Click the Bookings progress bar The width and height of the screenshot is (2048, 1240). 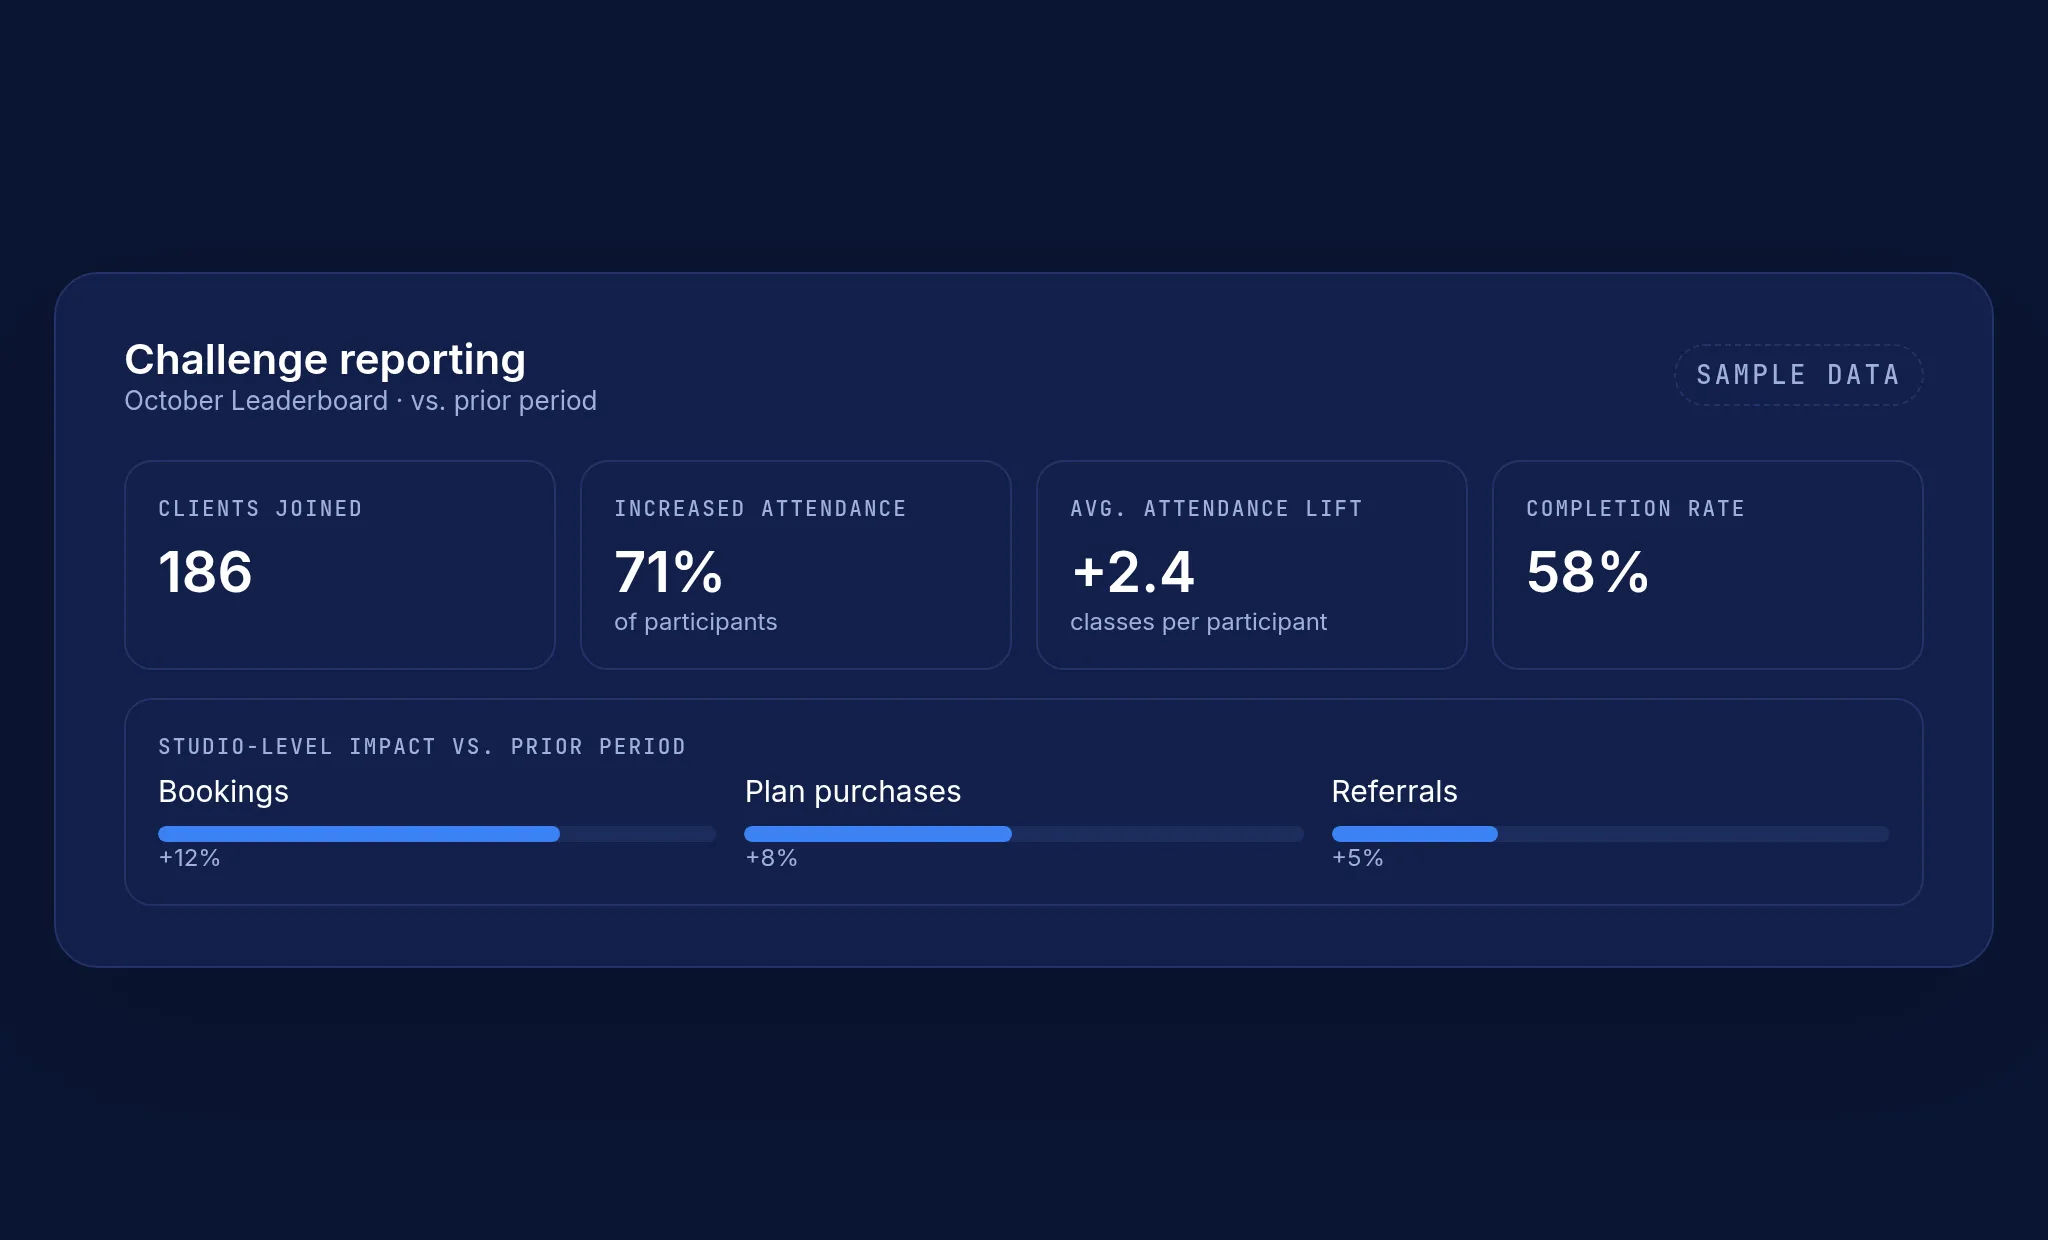437,834
